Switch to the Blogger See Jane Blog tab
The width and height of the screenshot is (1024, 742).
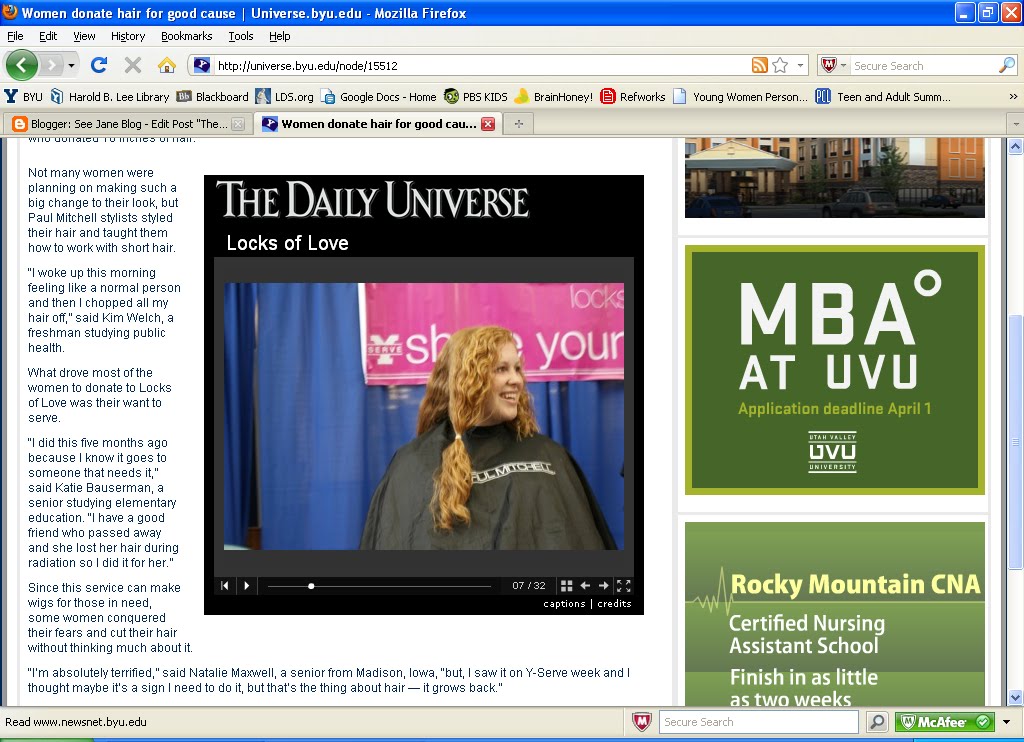click(x=128, y=123)
